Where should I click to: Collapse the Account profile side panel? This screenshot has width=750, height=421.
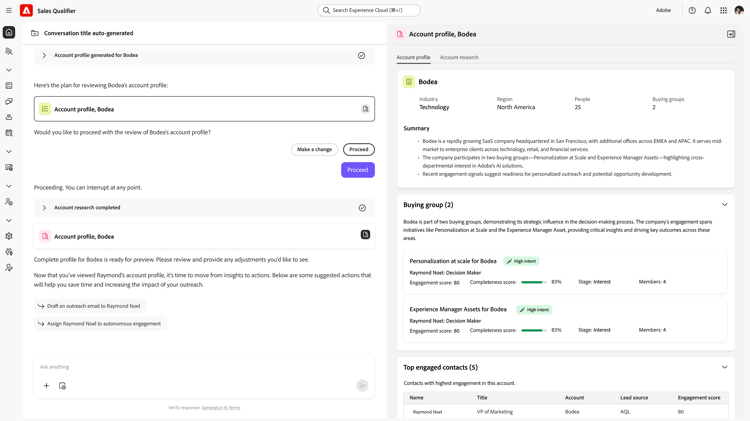[731, 34]
